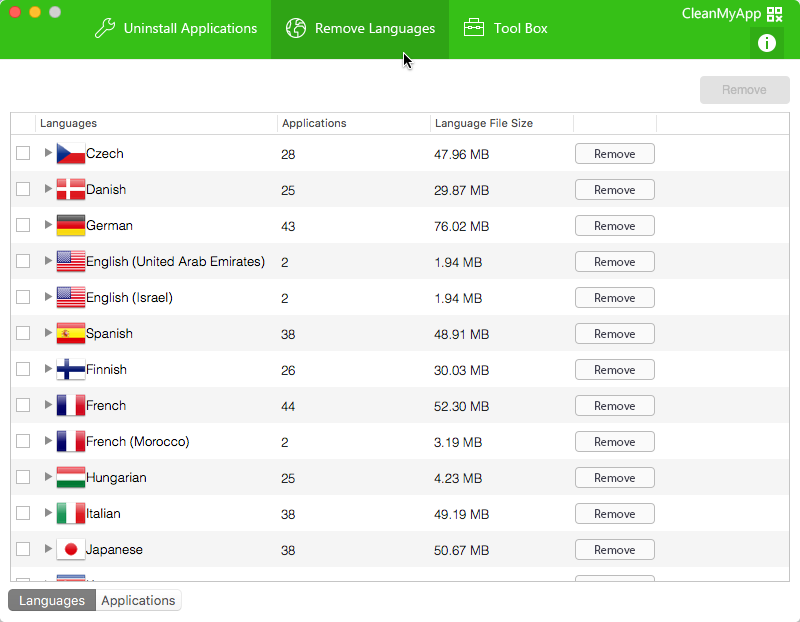Click the Japanese flag icon
This screenshot has width=800, height=622.
point(70,550)
